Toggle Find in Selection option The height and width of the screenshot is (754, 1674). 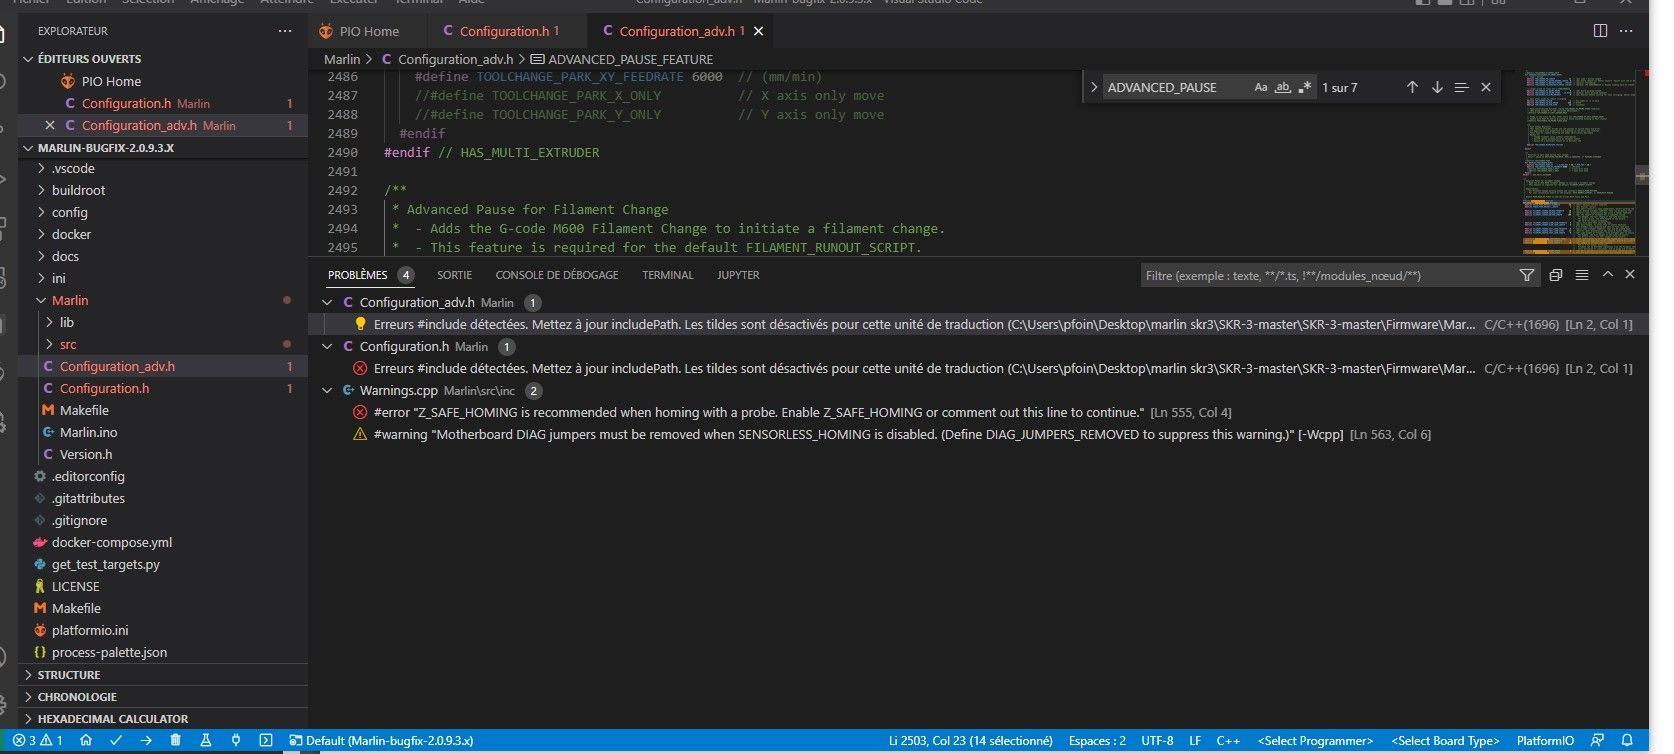click(x=1461, y=87)
